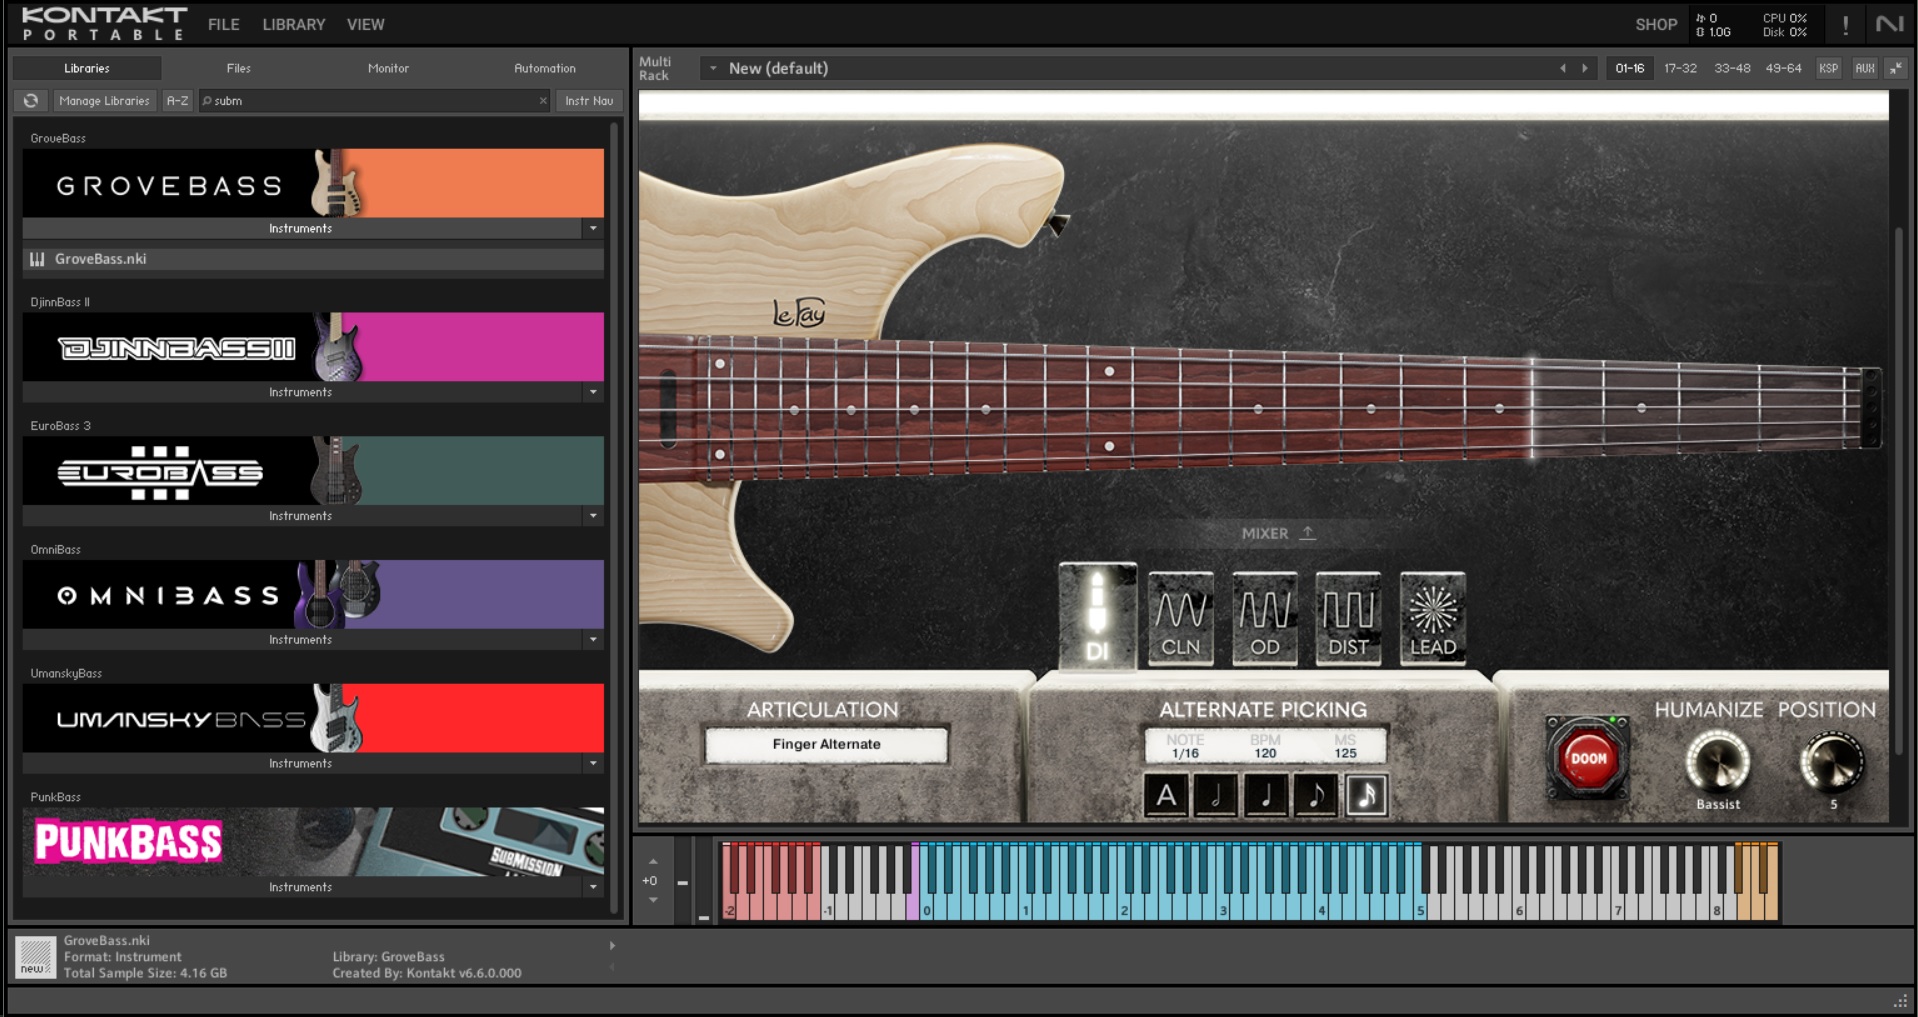Viewport: 1918px width, 1017px height.
Task: Select the LEAD tone icon
Action: click(1432, 619)
